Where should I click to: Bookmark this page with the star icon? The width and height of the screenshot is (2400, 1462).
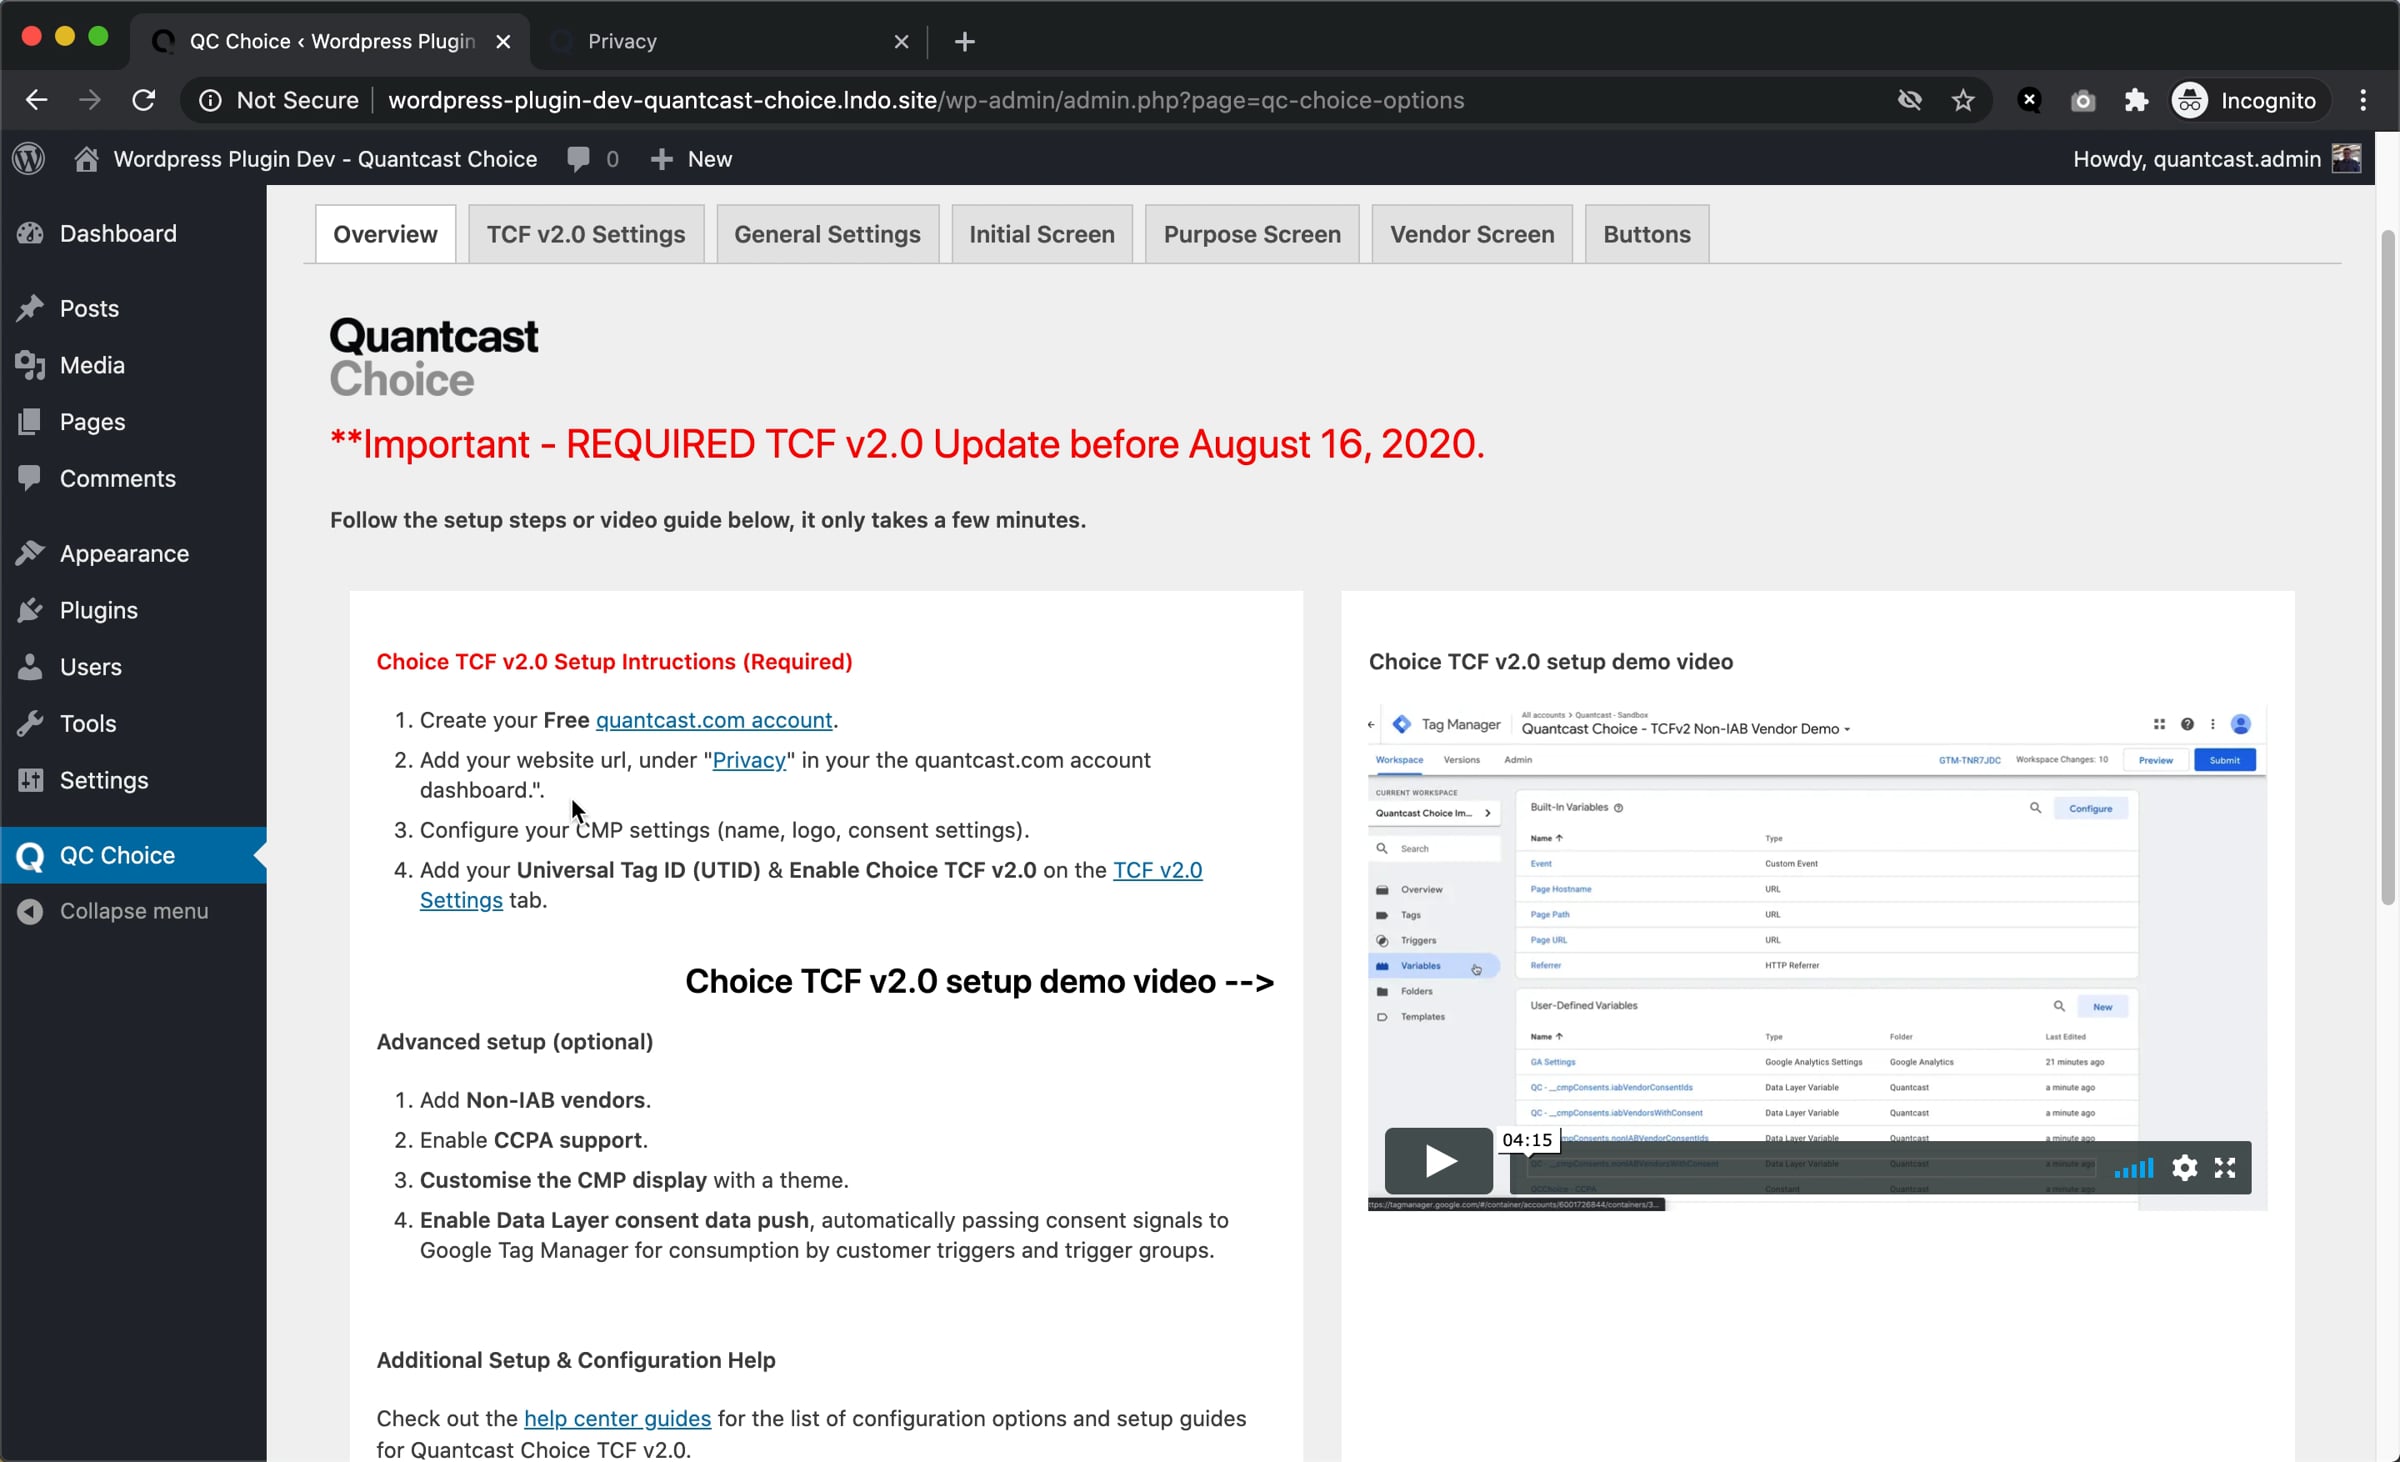[x=1963, y=100]
